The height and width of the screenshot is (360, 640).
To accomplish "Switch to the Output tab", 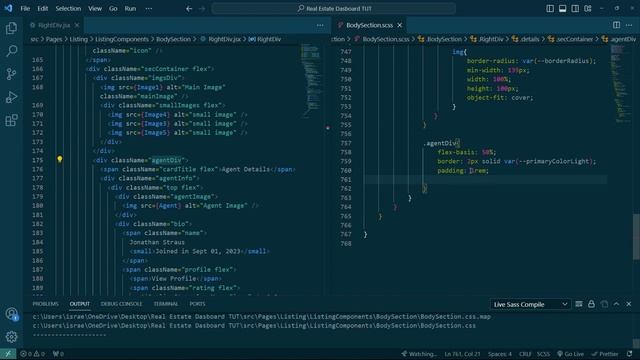I will (80, 304).
